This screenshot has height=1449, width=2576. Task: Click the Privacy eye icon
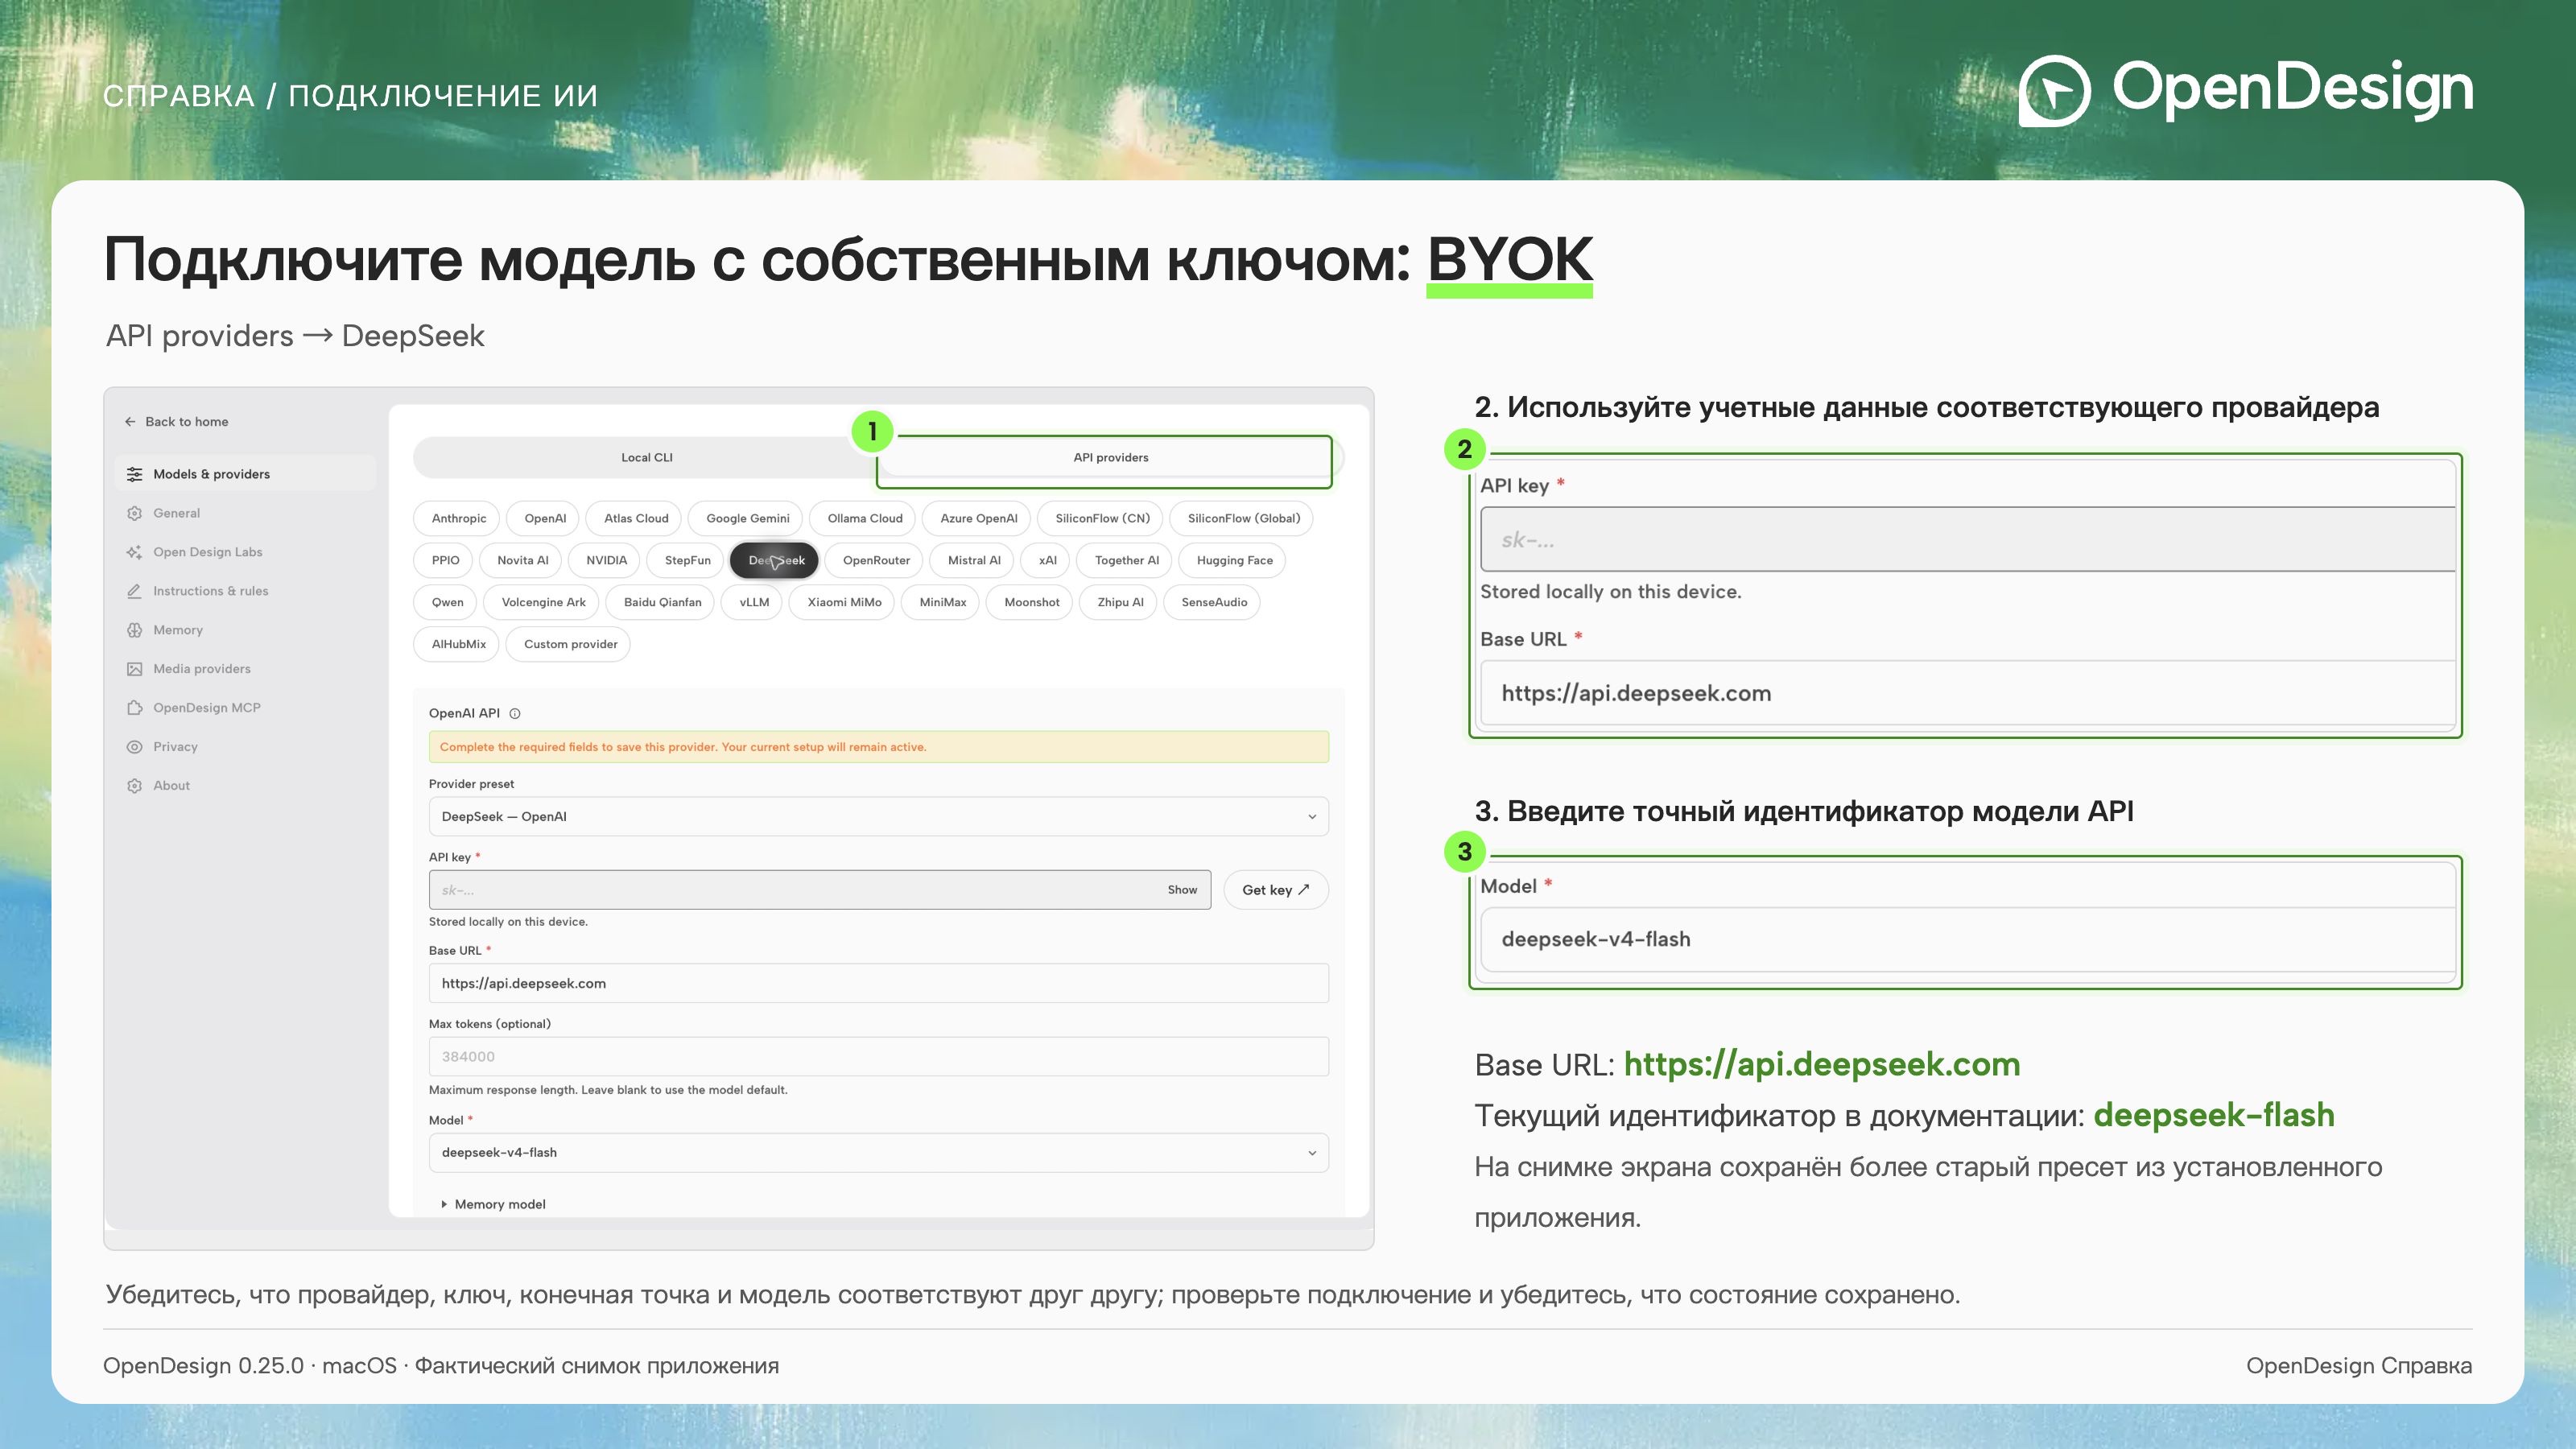[x=134, y=747]
